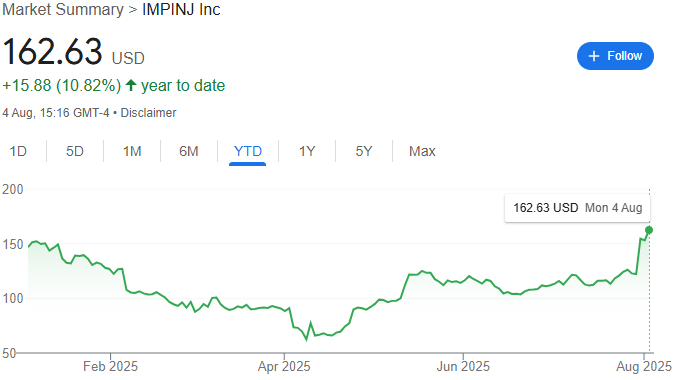The width and height of the screenshot is (688, 380).
Task: Switch to the 1M range tab
Action: coord(132,151)
